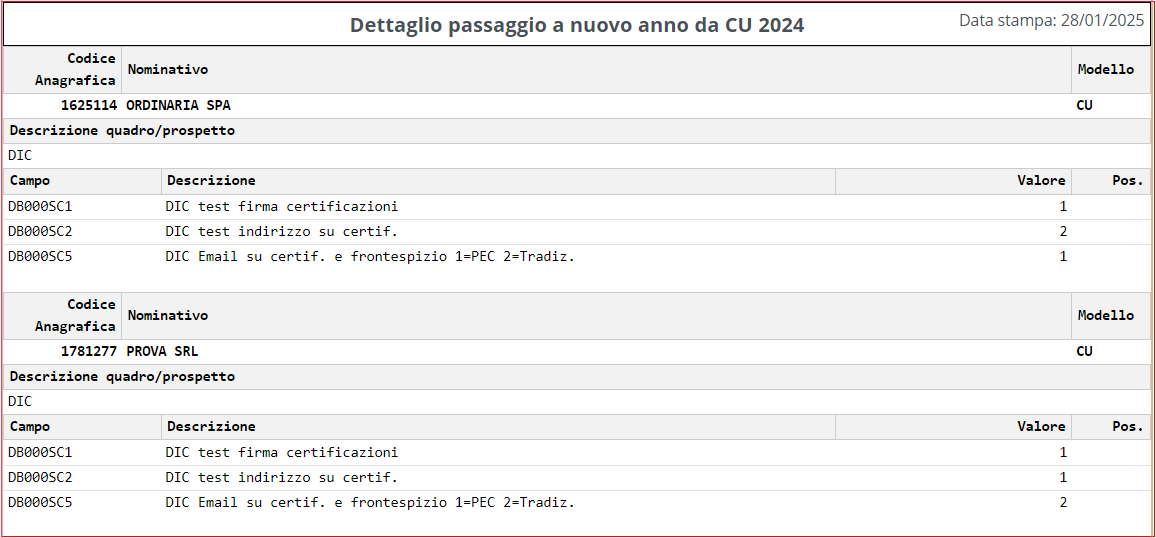Viewport: 1156px width, 538px height.
Task: Click the DB000SC2 value 2 for ORDINARIA SPA
Action: coord(1063,231)
